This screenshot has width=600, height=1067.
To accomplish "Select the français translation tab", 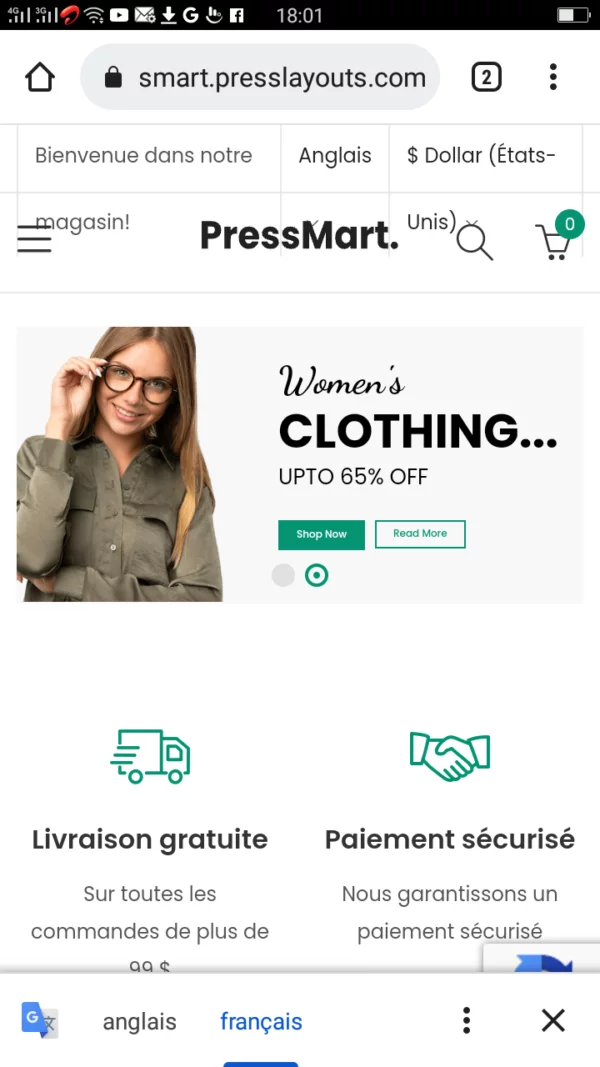I will [x=261, y=1021].
